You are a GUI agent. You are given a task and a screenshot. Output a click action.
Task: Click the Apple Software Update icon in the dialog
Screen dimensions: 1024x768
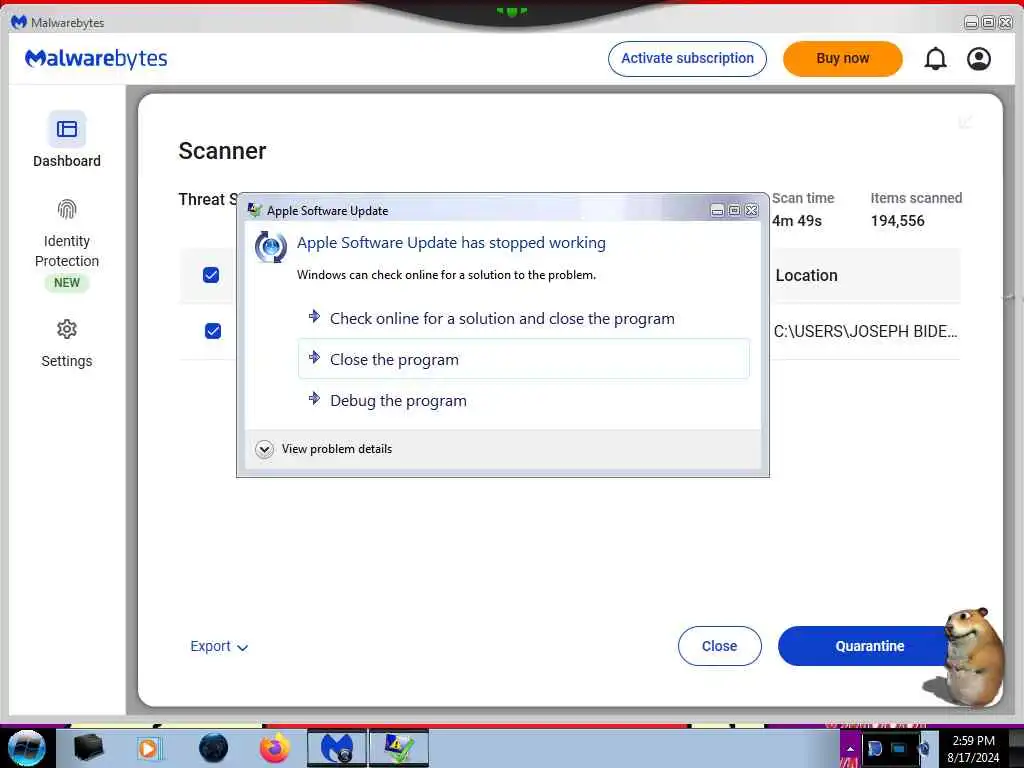point(270,247)
